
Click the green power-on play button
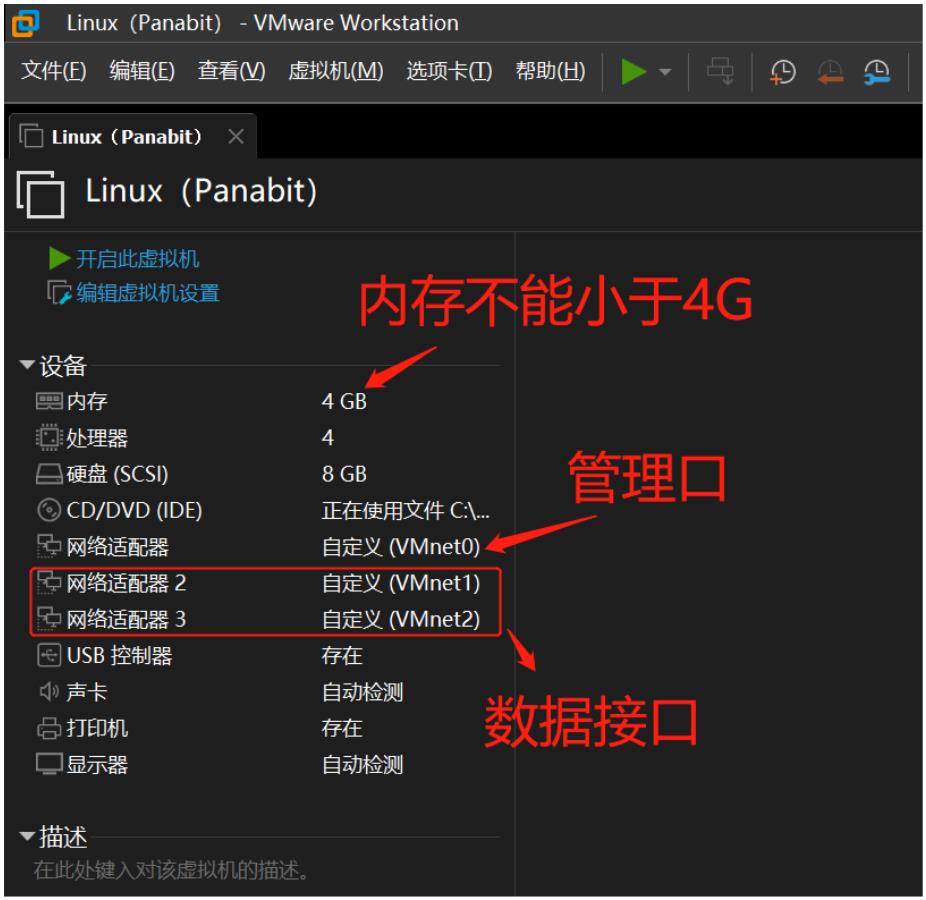633,72
